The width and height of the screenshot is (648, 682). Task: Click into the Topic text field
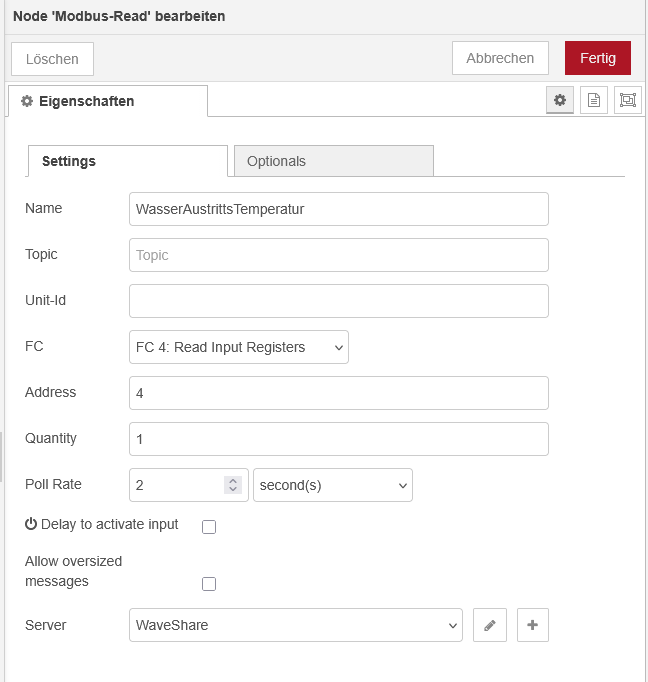339,255
